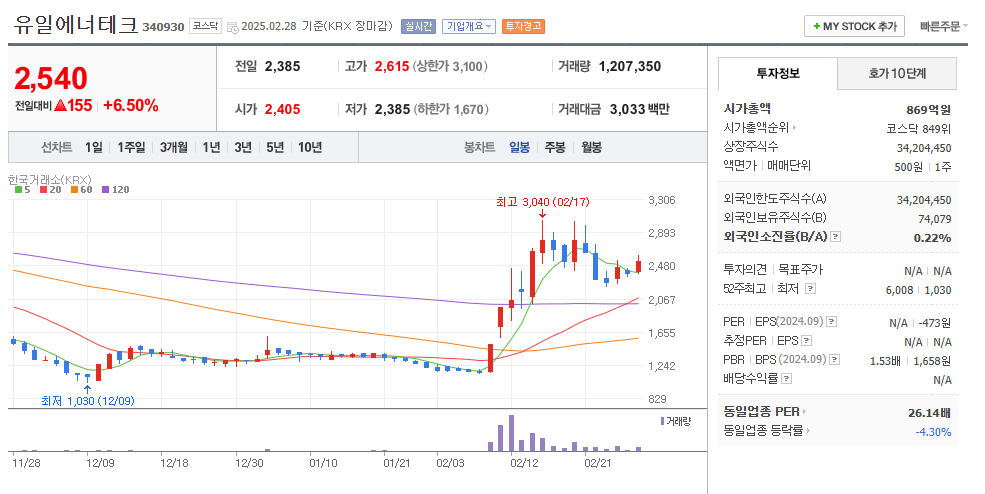Select the 월봉 monthly candle chart
985x494 pixels.
592,147
